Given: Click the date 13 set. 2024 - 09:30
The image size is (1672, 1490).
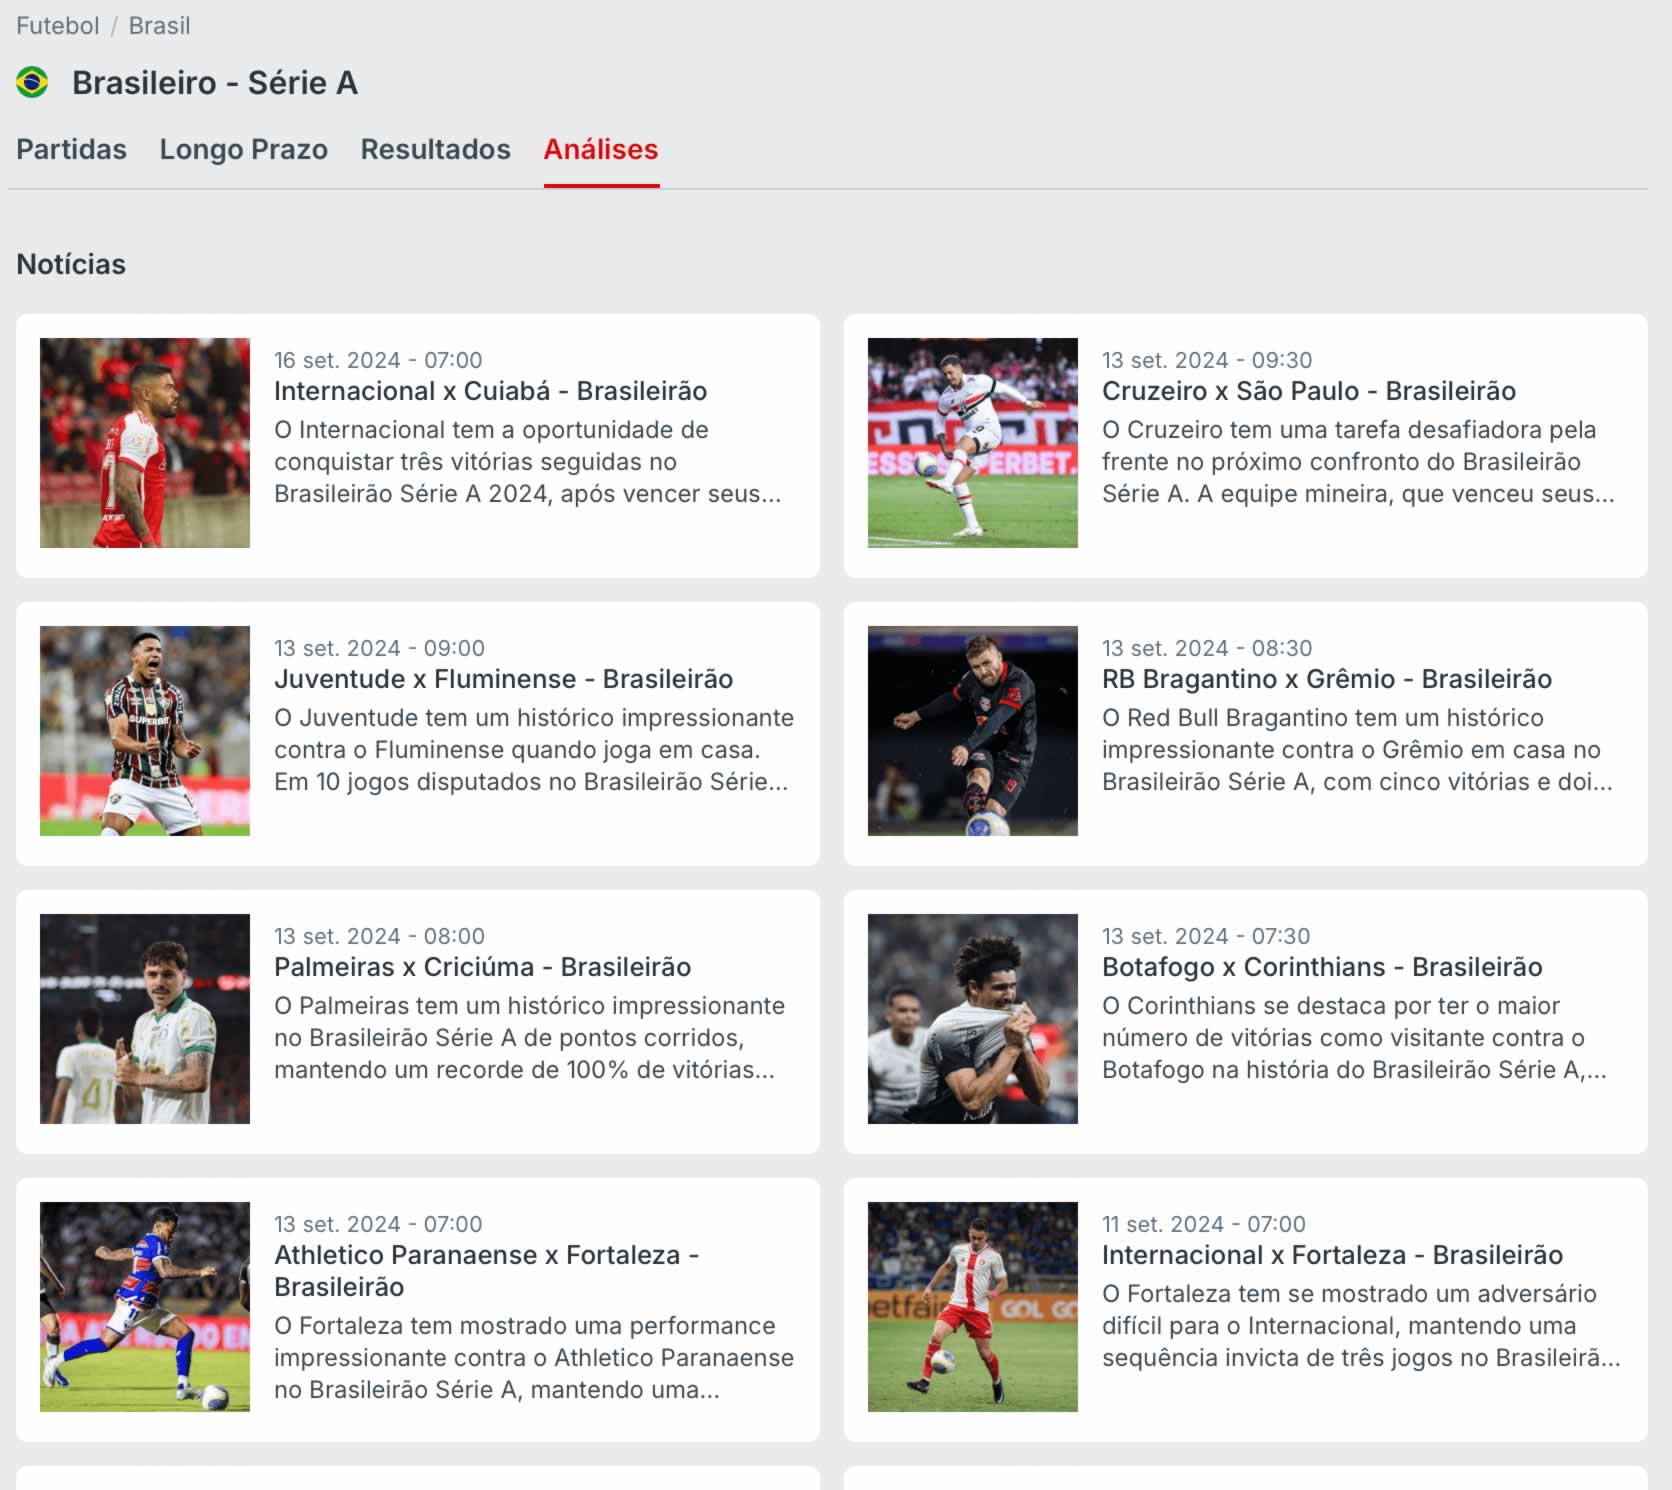Looking at the screenshot, I should coord(1207,360).
